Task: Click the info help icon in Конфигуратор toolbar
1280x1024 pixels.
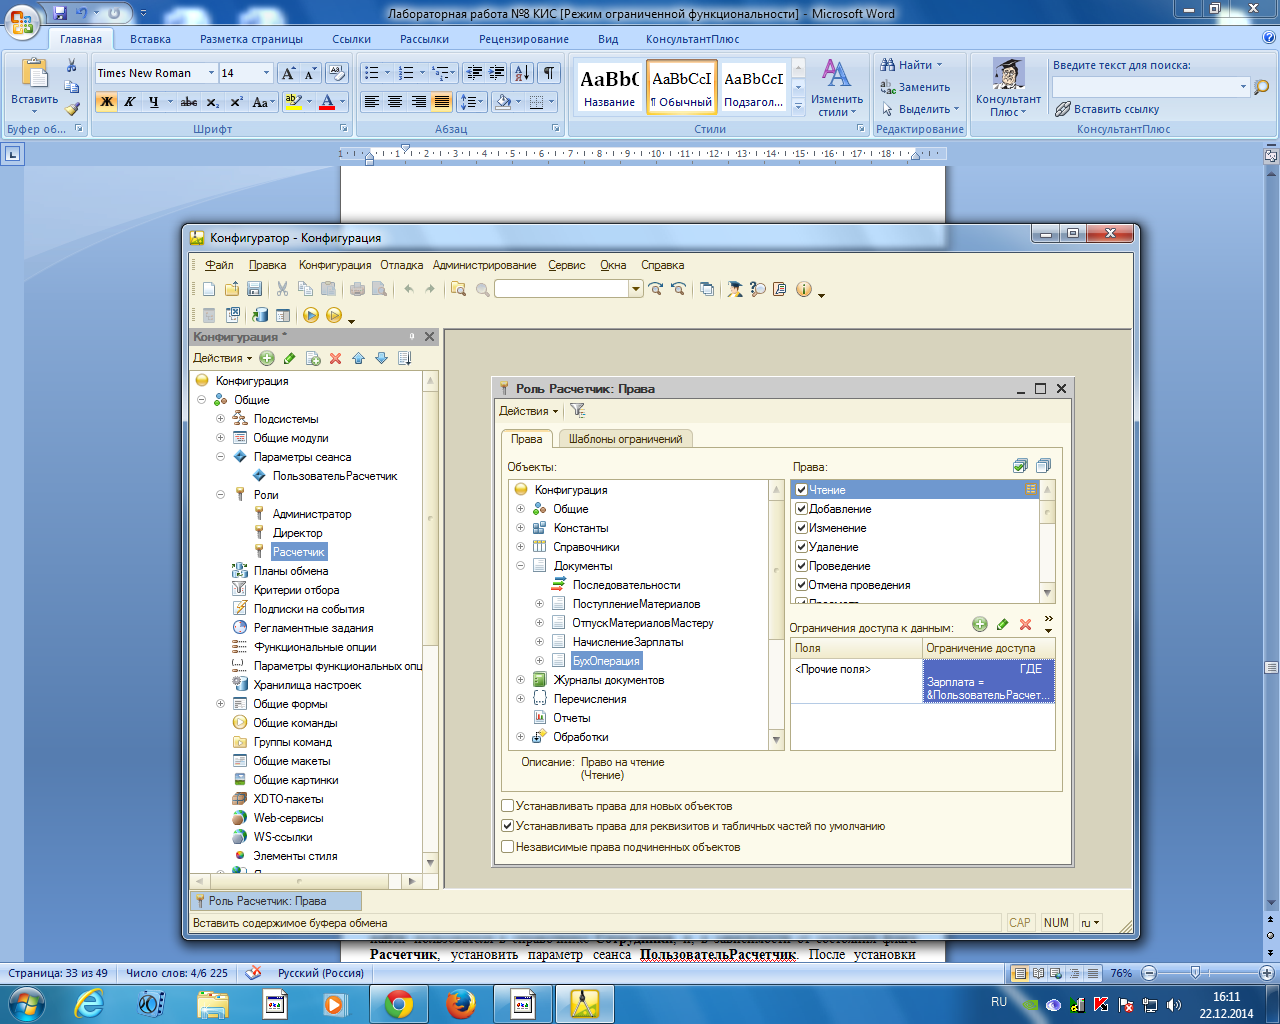Action: (804, 289)
